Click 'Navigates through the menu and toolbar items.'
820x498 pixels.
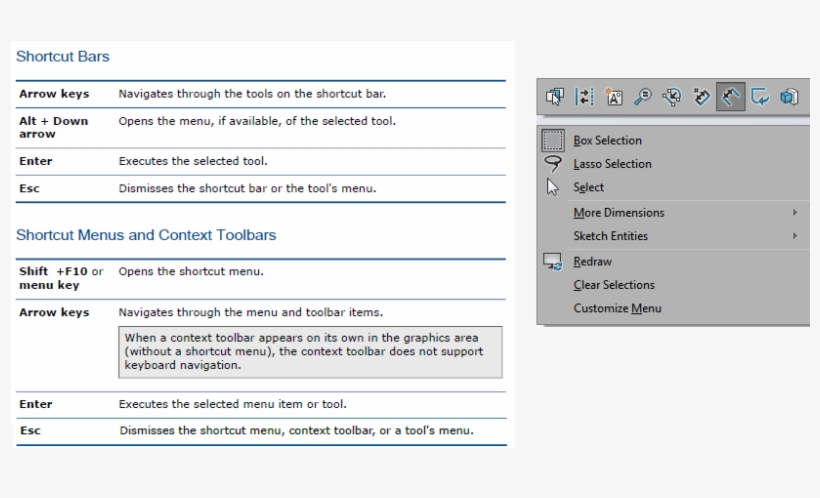pyautogui.click(x=250, y=312)
